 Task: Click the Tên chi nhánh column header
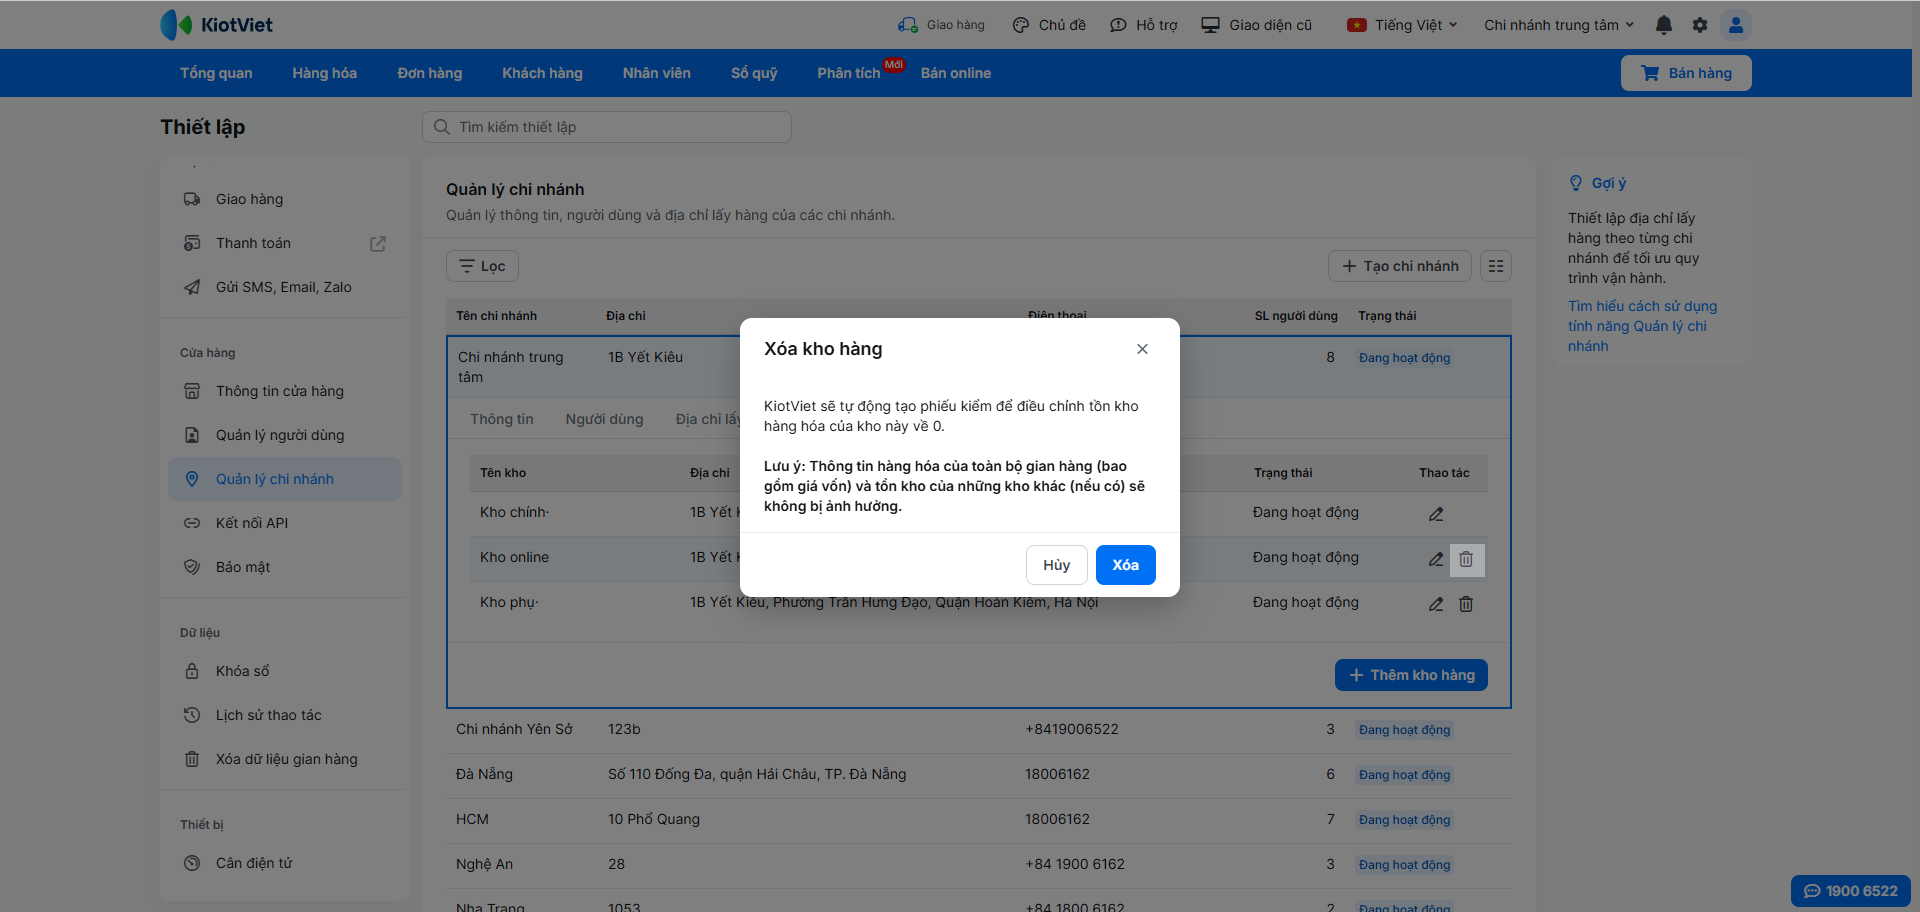point(497,316)
